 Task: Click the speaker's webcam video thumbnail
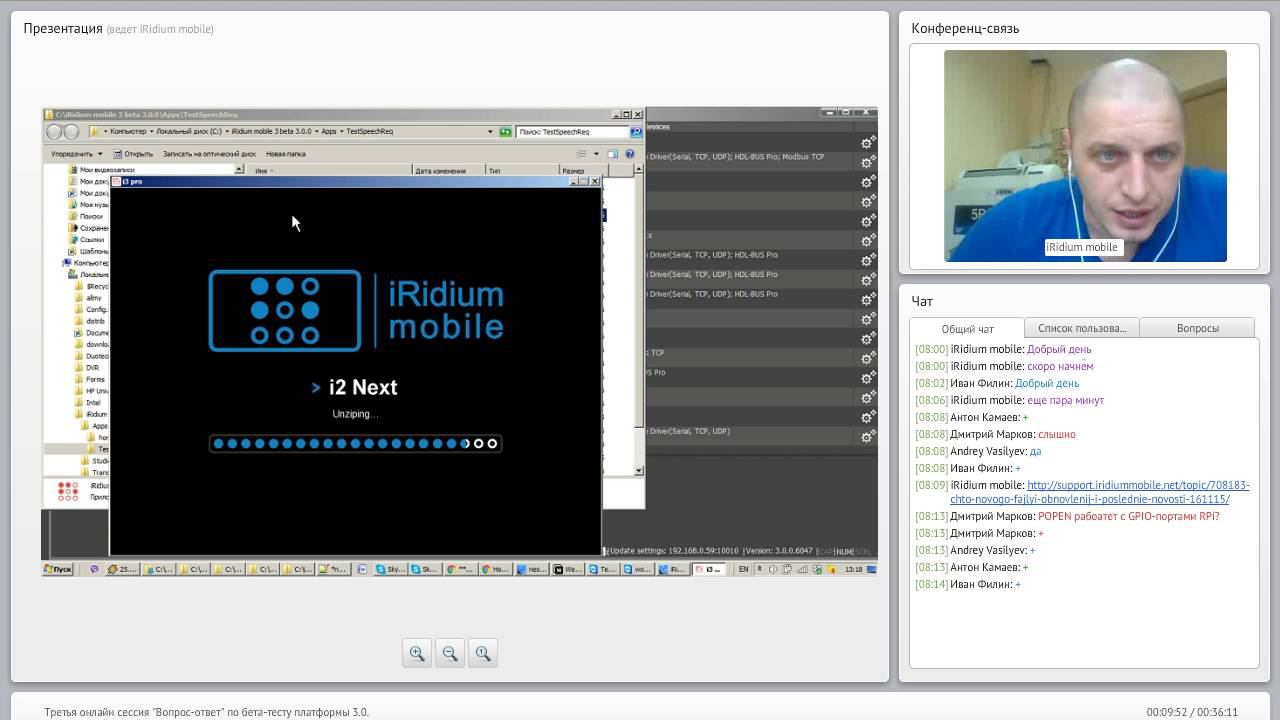tap(1085, 156)
